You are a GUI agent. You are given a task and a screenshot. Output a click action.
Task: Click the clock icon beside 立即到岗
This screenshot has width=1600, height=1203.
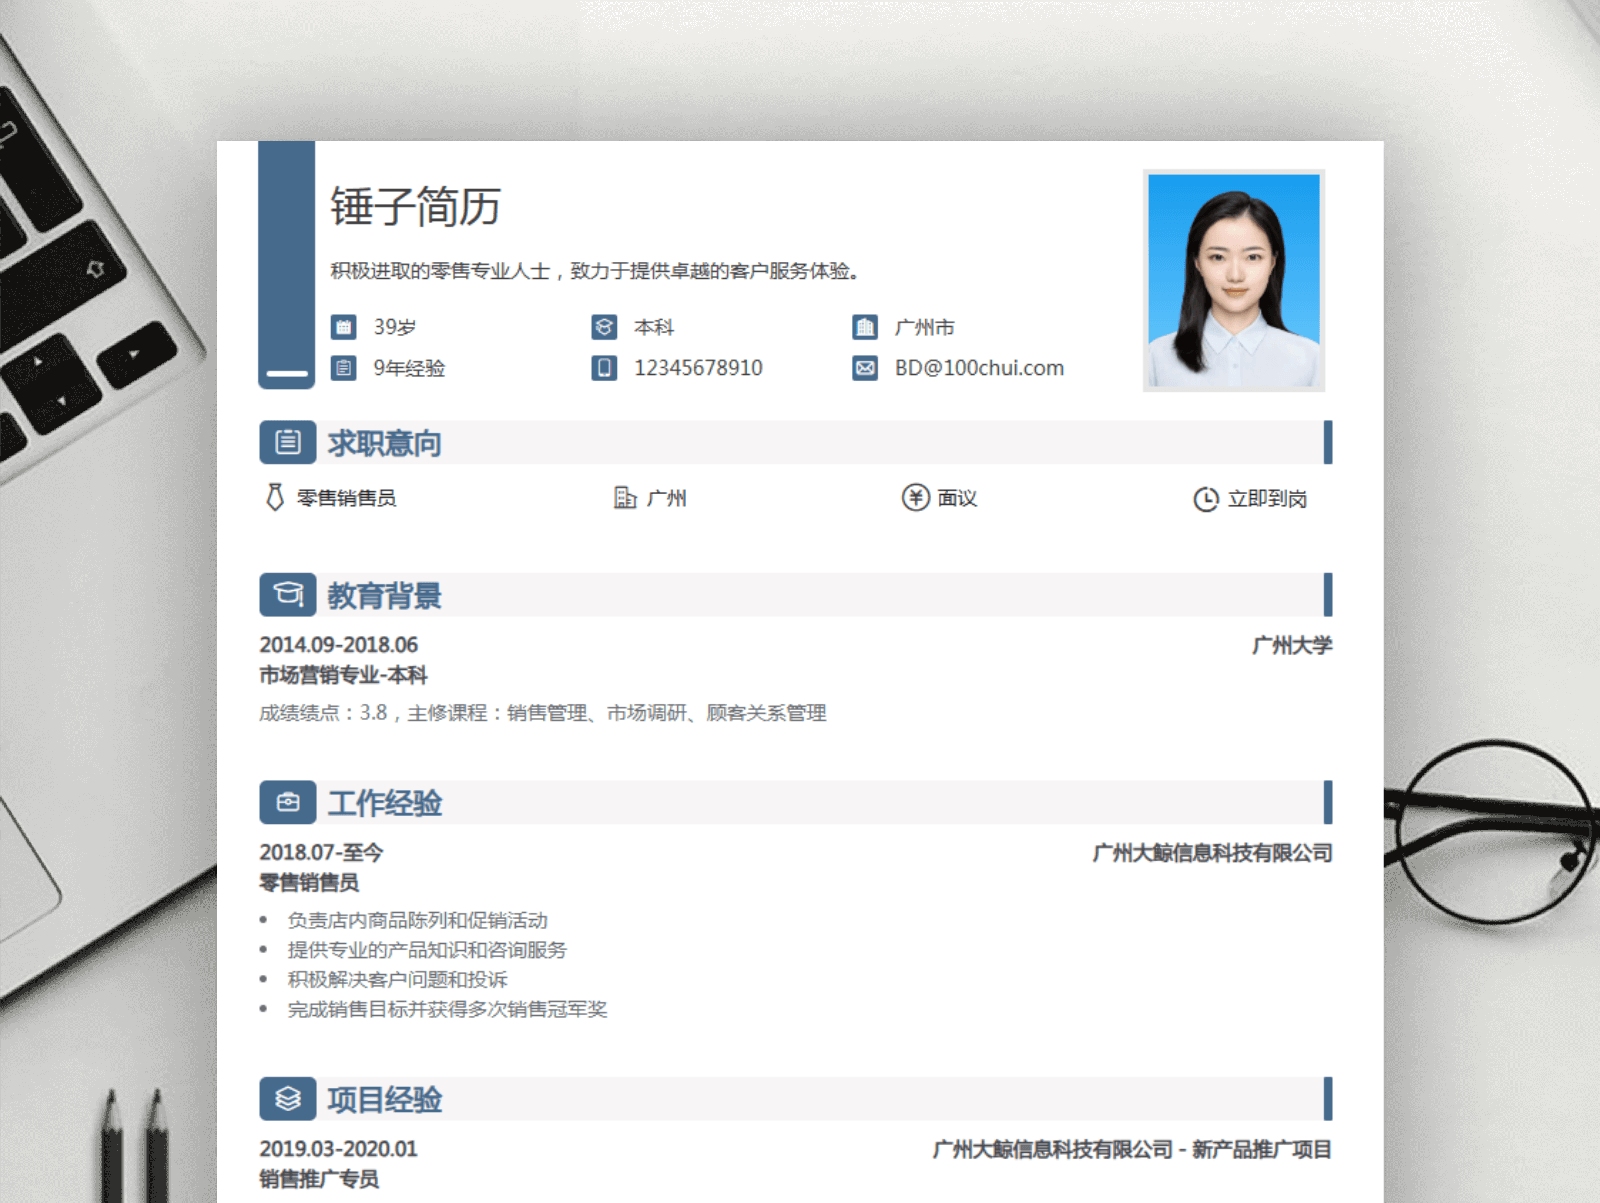[1206, 498]
